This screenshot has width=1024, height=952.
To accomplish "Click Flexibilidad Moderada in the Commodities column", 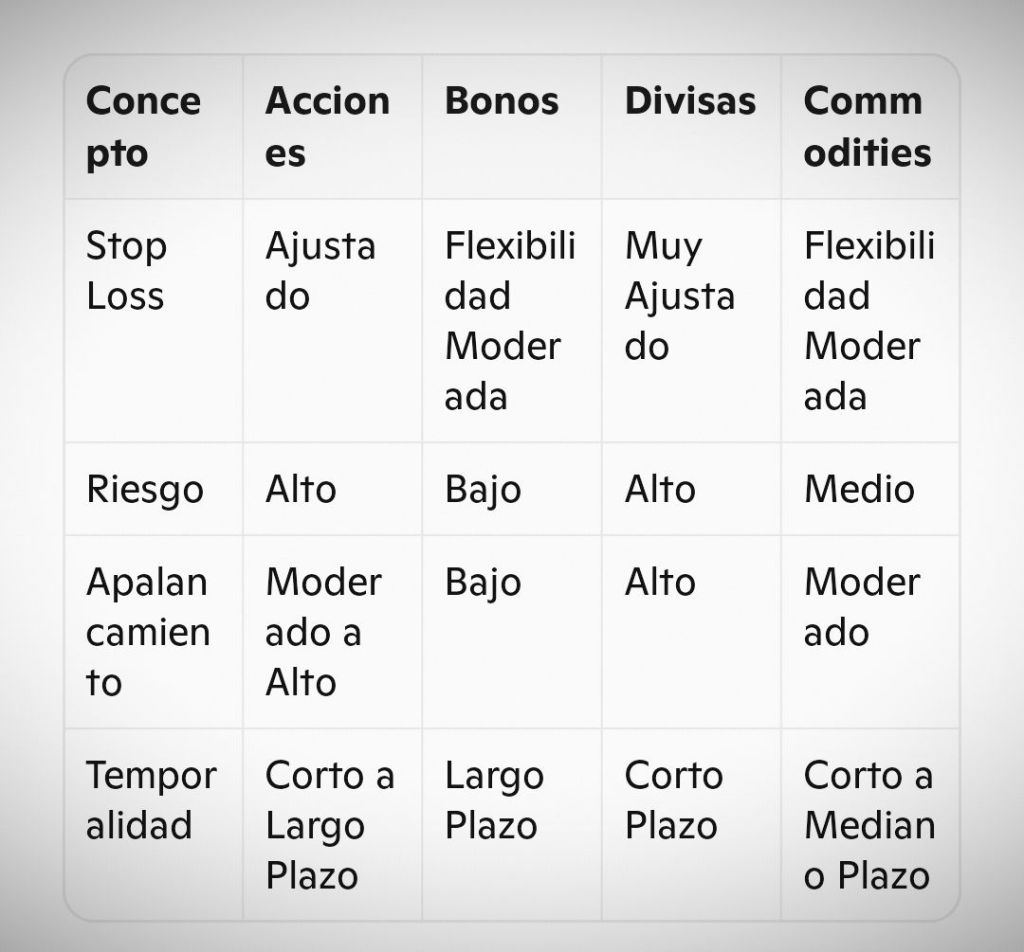I will click(x=868, y=321).
